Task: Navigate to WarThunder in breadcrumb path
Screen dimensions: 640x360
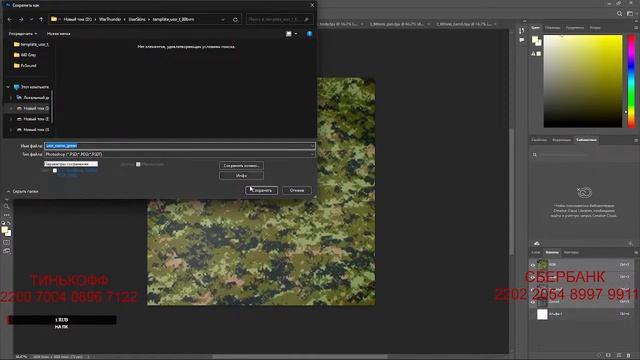Action: pyautogui.click(x=110, y=19)
